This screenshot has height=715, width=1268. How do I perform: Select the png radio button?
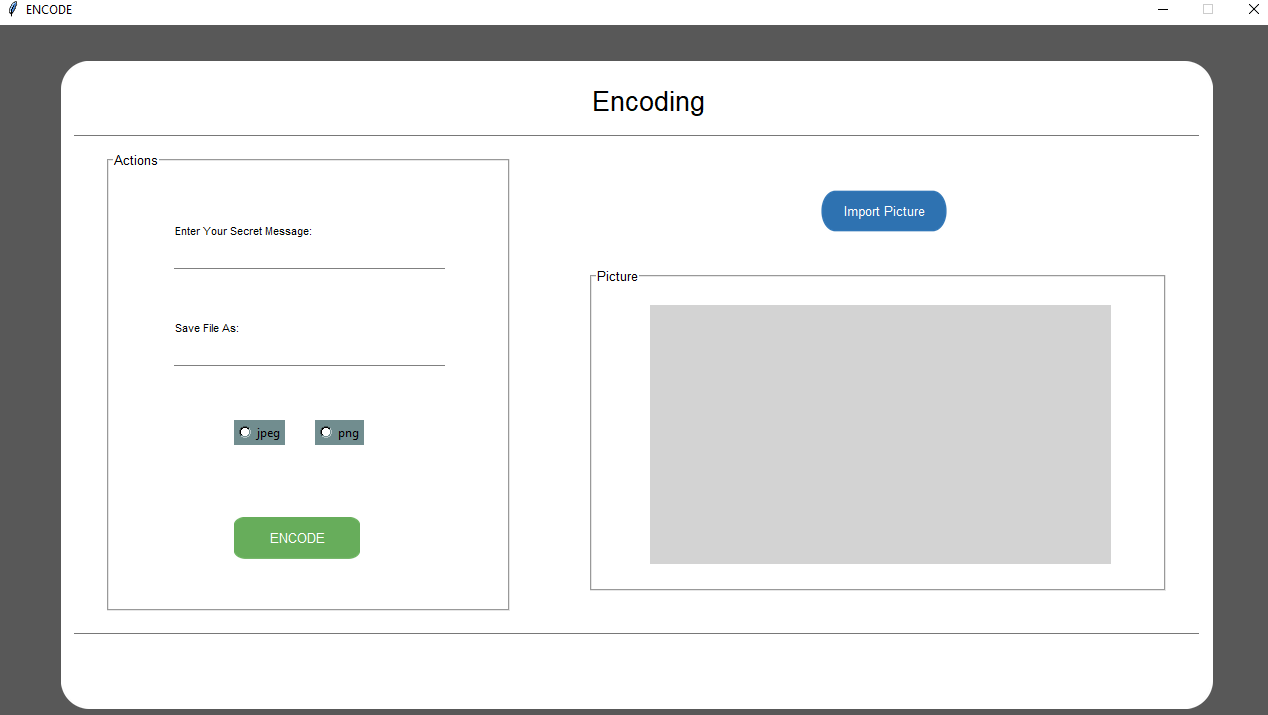point(326,432)
